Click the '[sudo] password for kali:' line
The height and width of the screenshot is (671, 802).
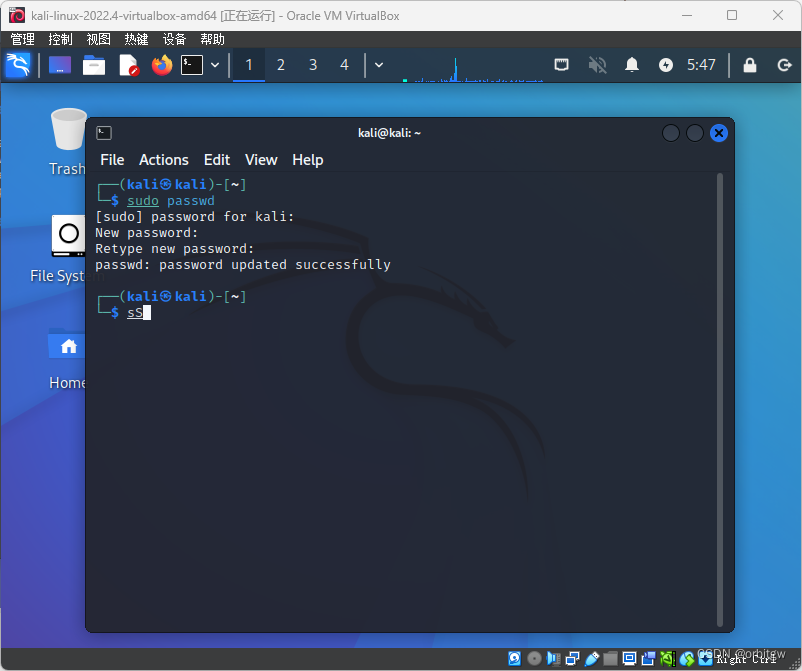(x=194, y=217)
